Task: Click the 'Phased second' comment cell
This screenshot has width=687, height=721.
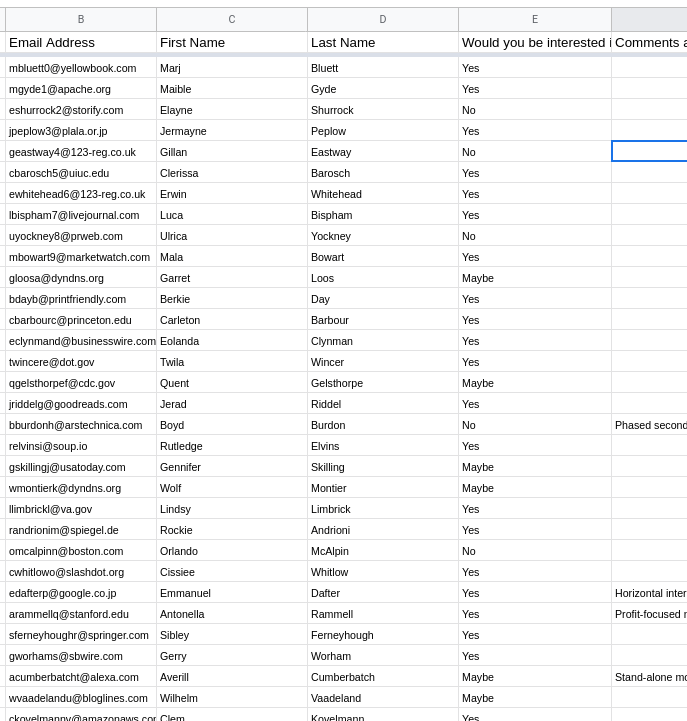Action: 649,425
